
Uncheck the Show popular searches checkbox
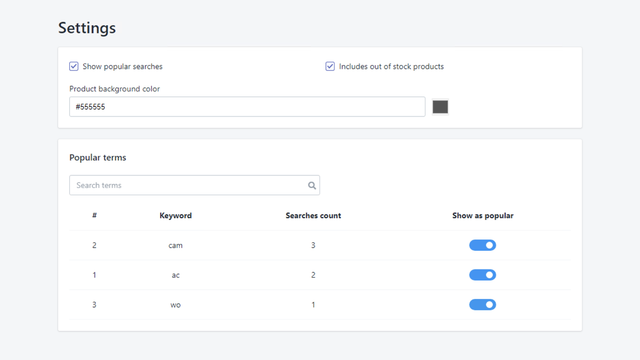[x=73, y=66]
